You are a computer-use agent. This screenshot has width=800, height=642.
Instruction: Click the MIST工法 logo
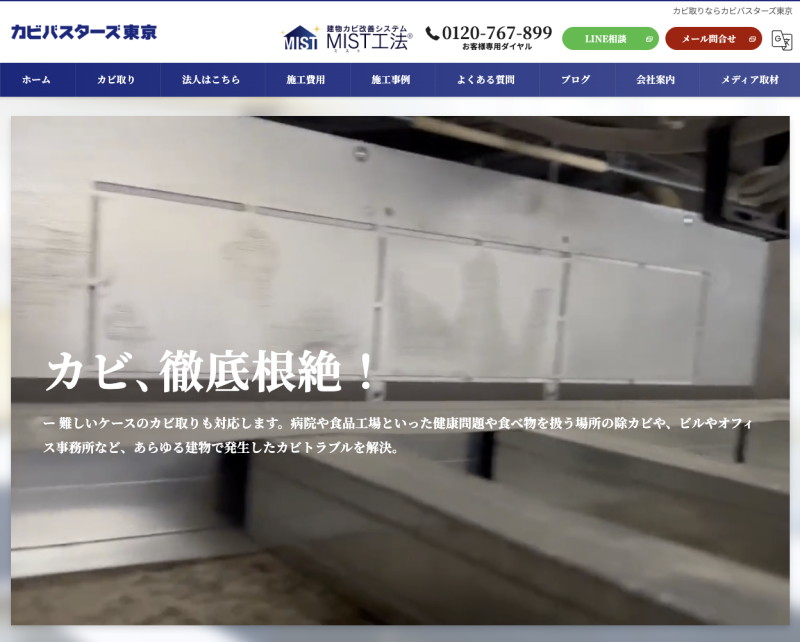pyautogui.click(x=348, y=38)
